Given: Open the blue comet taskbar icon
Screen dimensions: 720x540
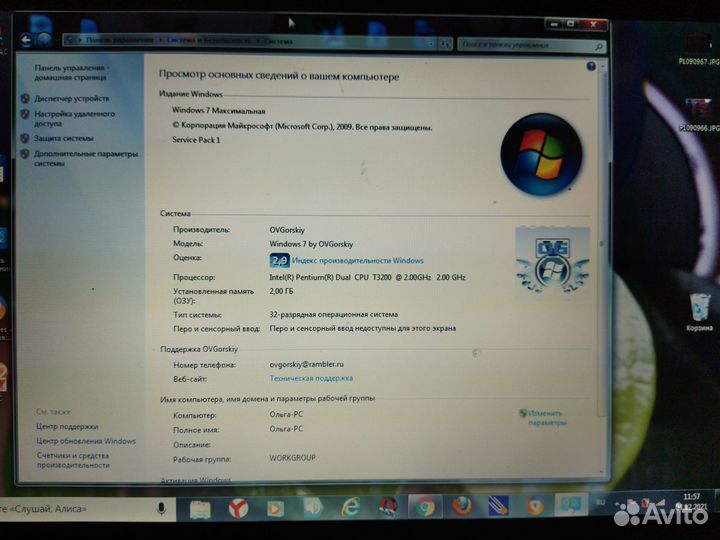Looking at the screenshot, I should (498, 506).
